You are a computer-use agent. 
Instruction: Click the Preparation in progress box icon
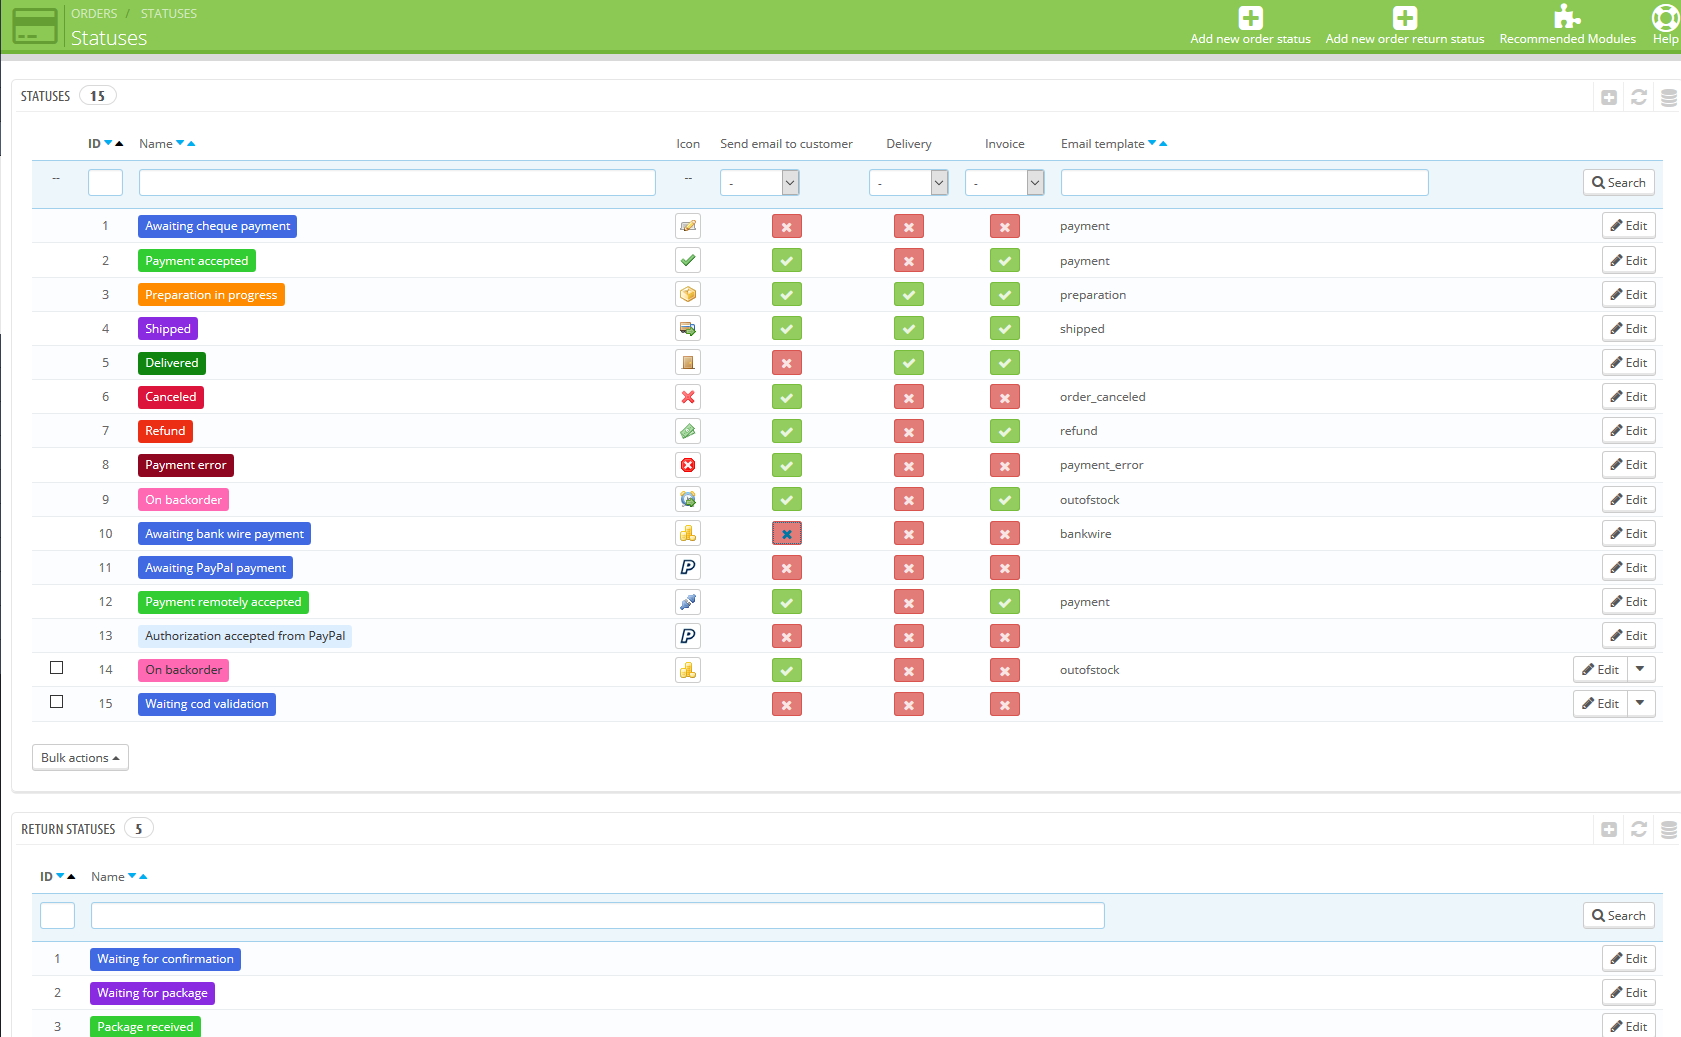point(688,294)
